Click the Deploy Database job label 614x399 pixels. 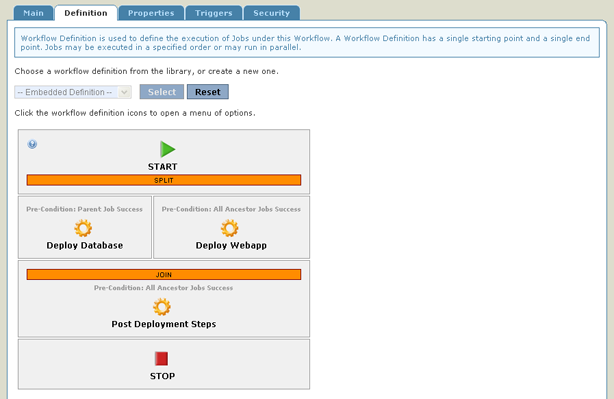(x=85, y=246)
